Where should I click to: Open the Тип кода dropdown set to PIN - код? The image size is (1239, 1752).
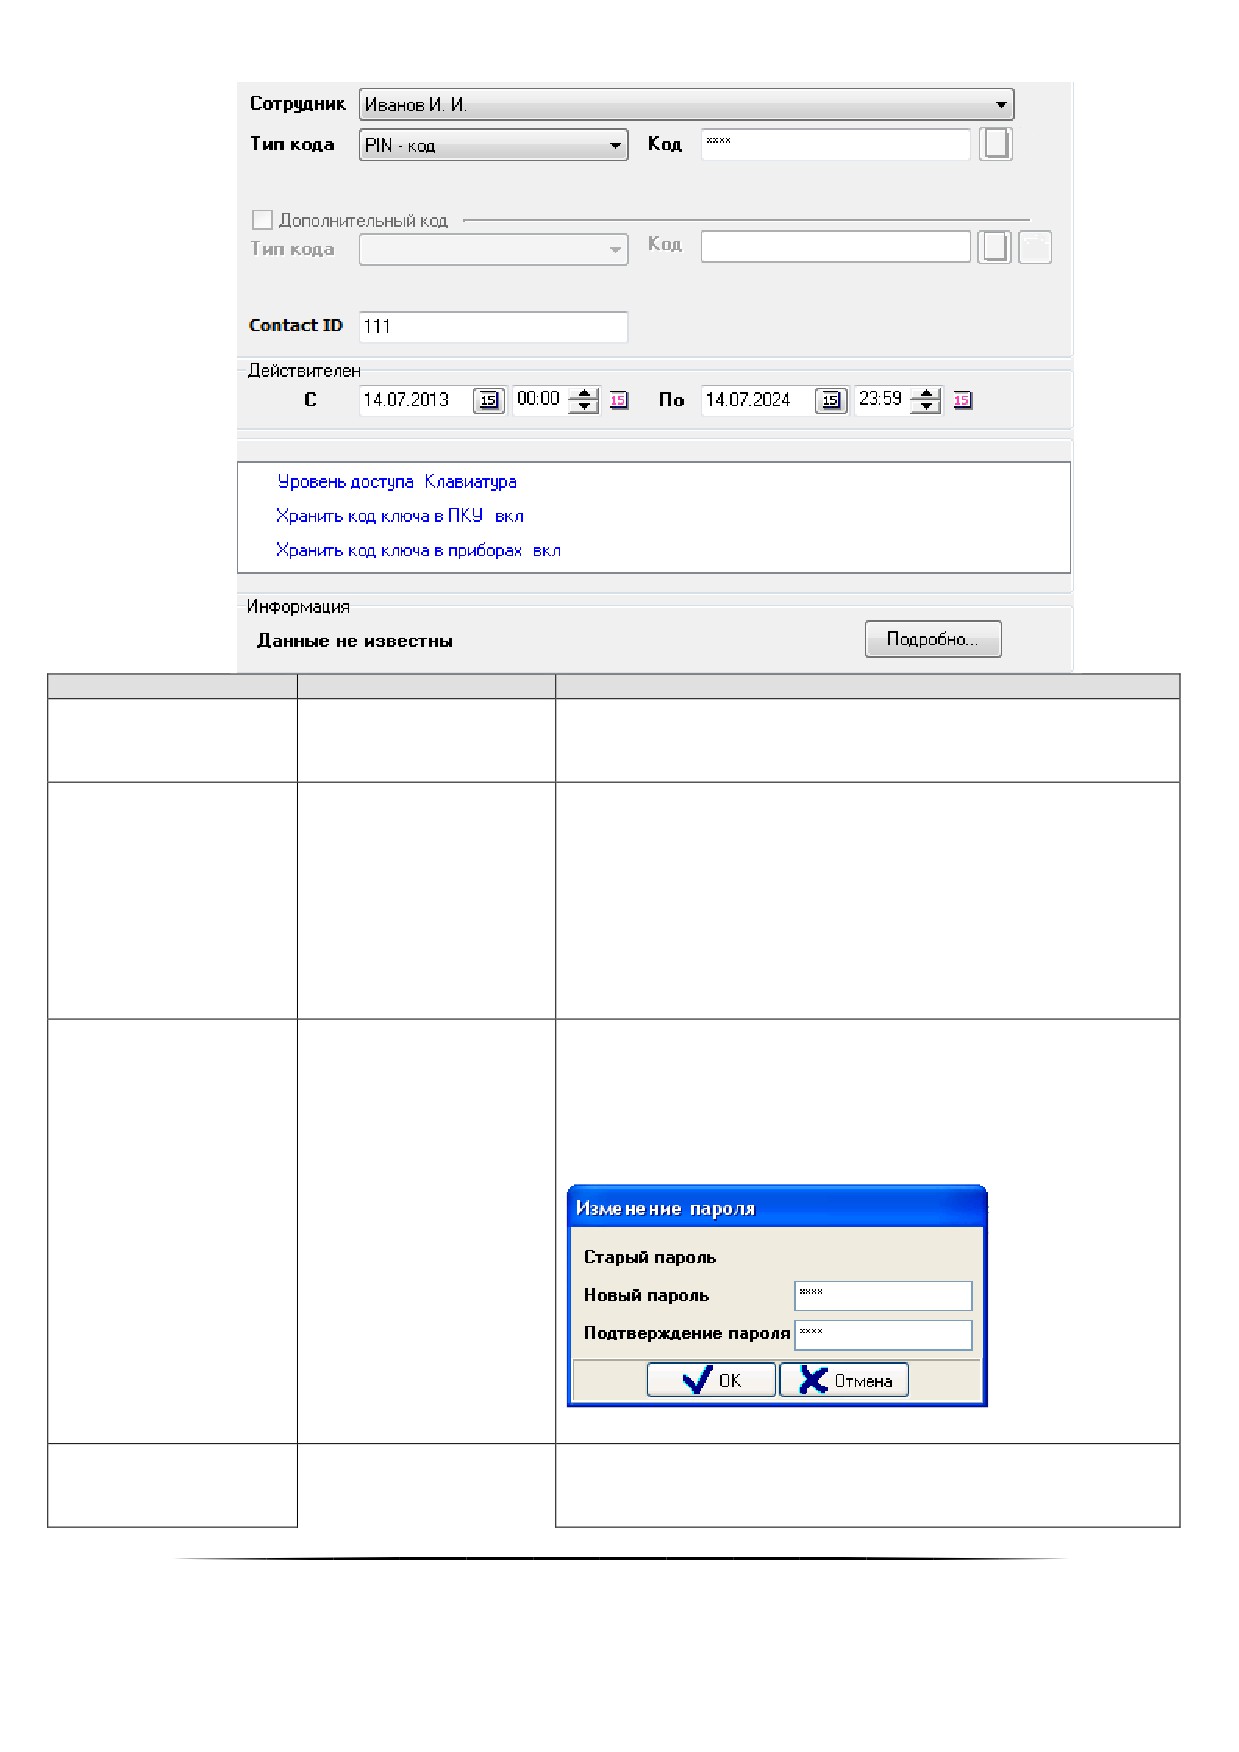pyautogui.click(x=493, y=145)
